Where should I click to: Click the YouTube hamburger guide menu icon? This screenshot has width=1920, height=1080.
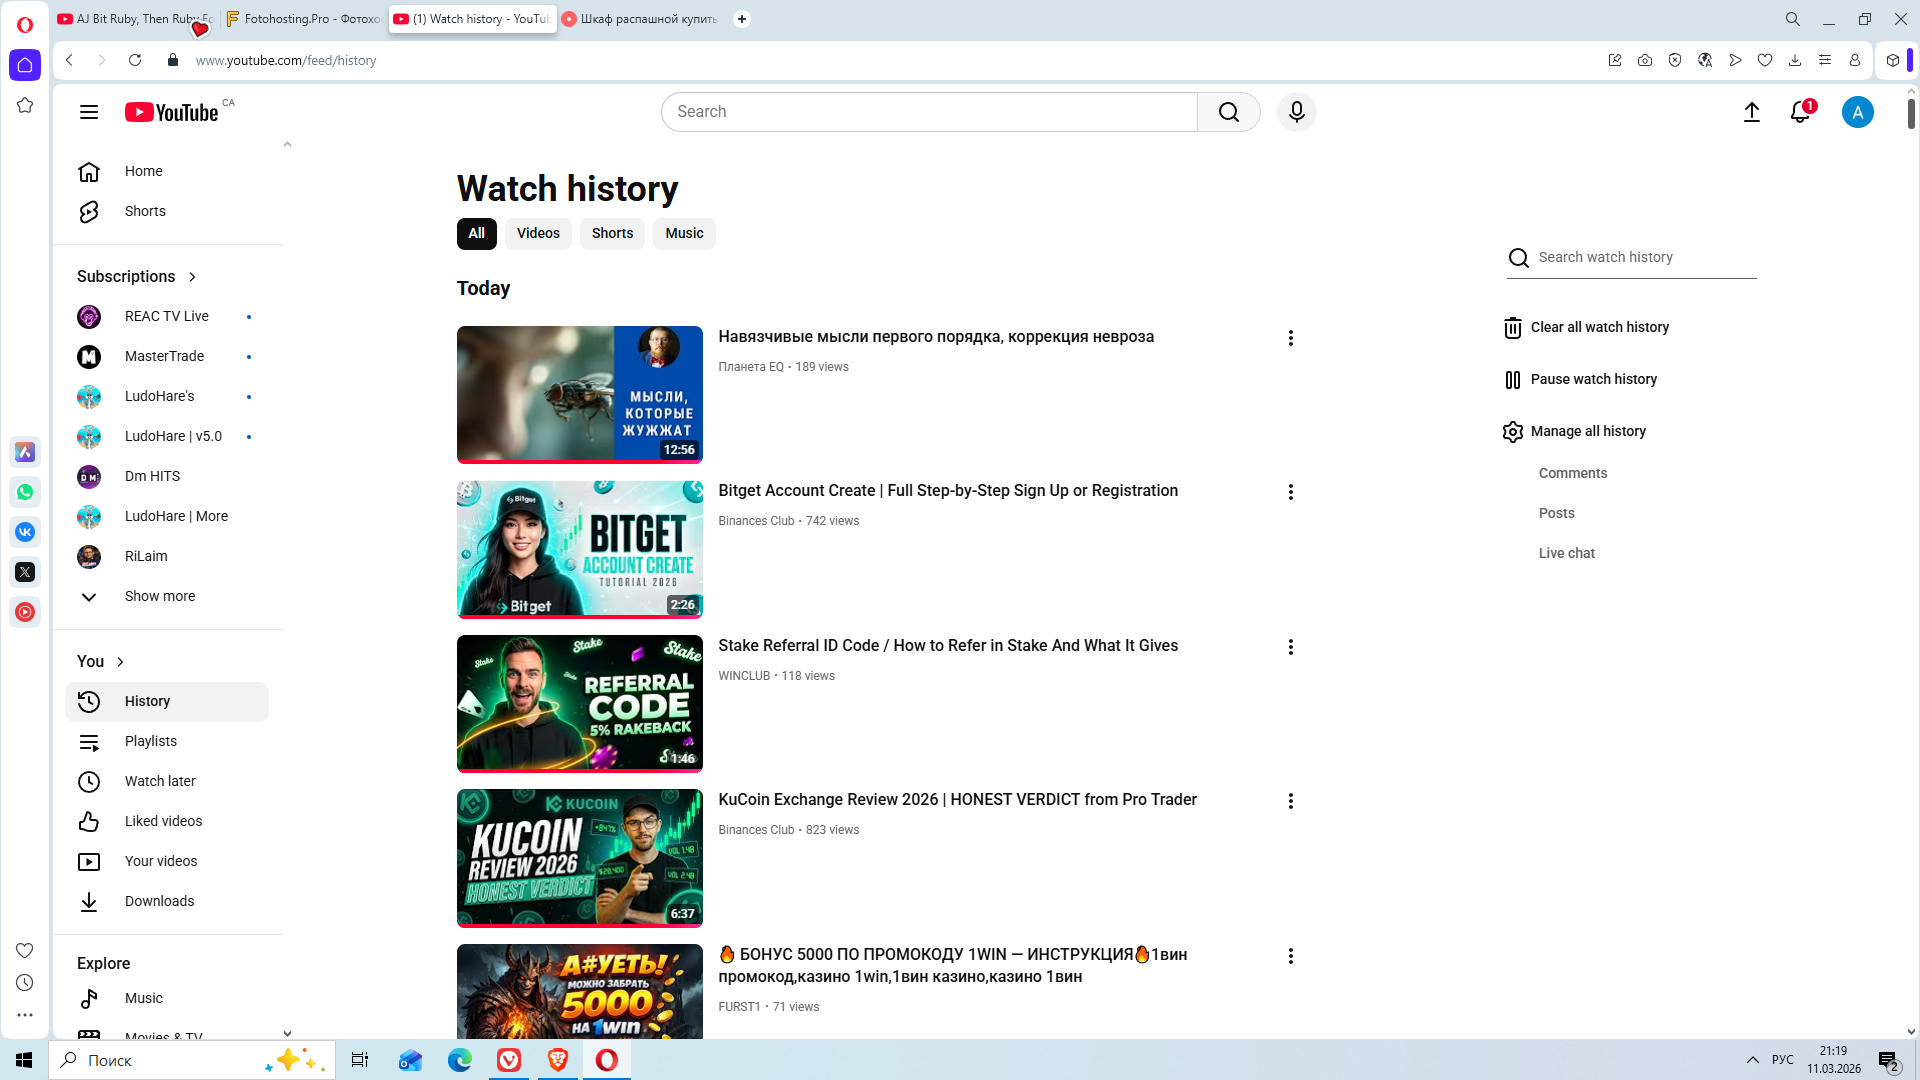pos(89,112)
